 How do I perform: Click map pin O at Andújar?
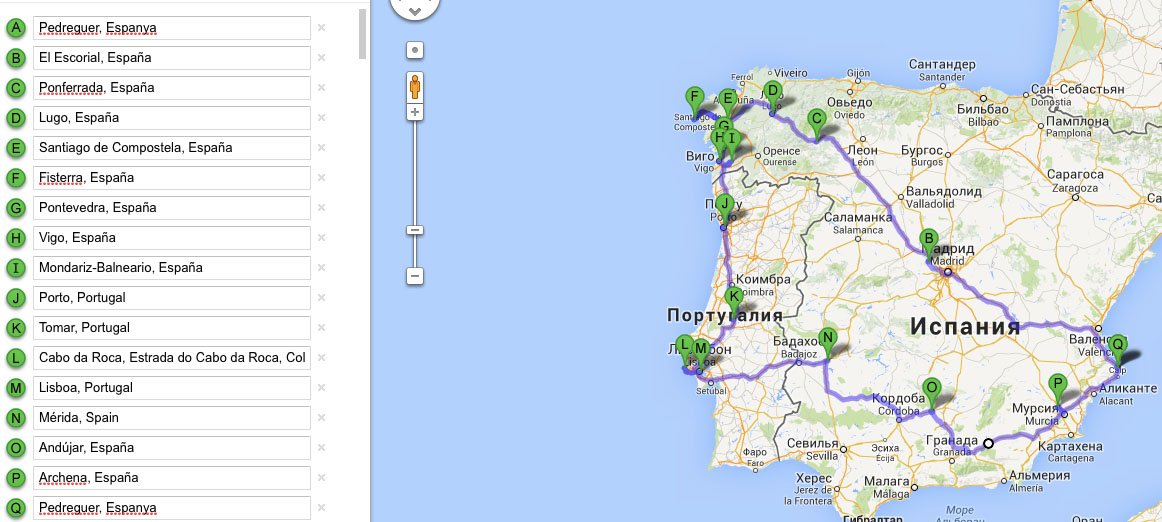pyautogui.click(x=932, y=392)
